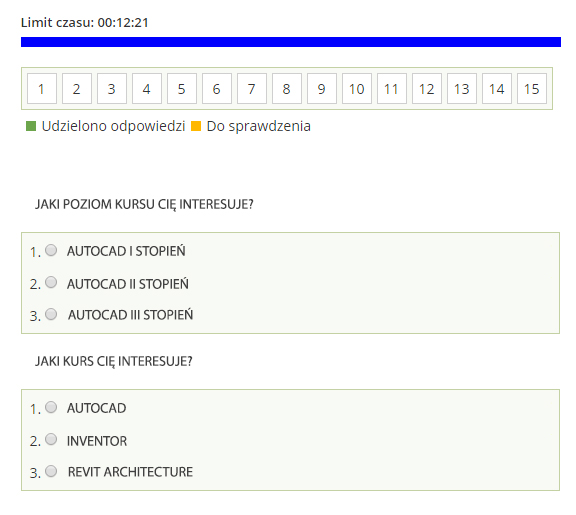Select the AUTOCAD I STOPIEŃ radio option

tap(51, 250)
